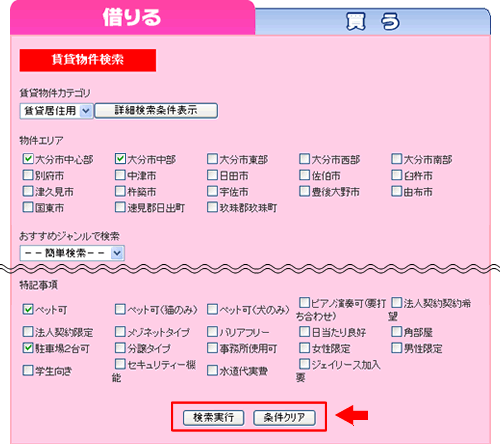500x444 pixels.
Task: Switch to the 買う tab
Action: (373, 21)
